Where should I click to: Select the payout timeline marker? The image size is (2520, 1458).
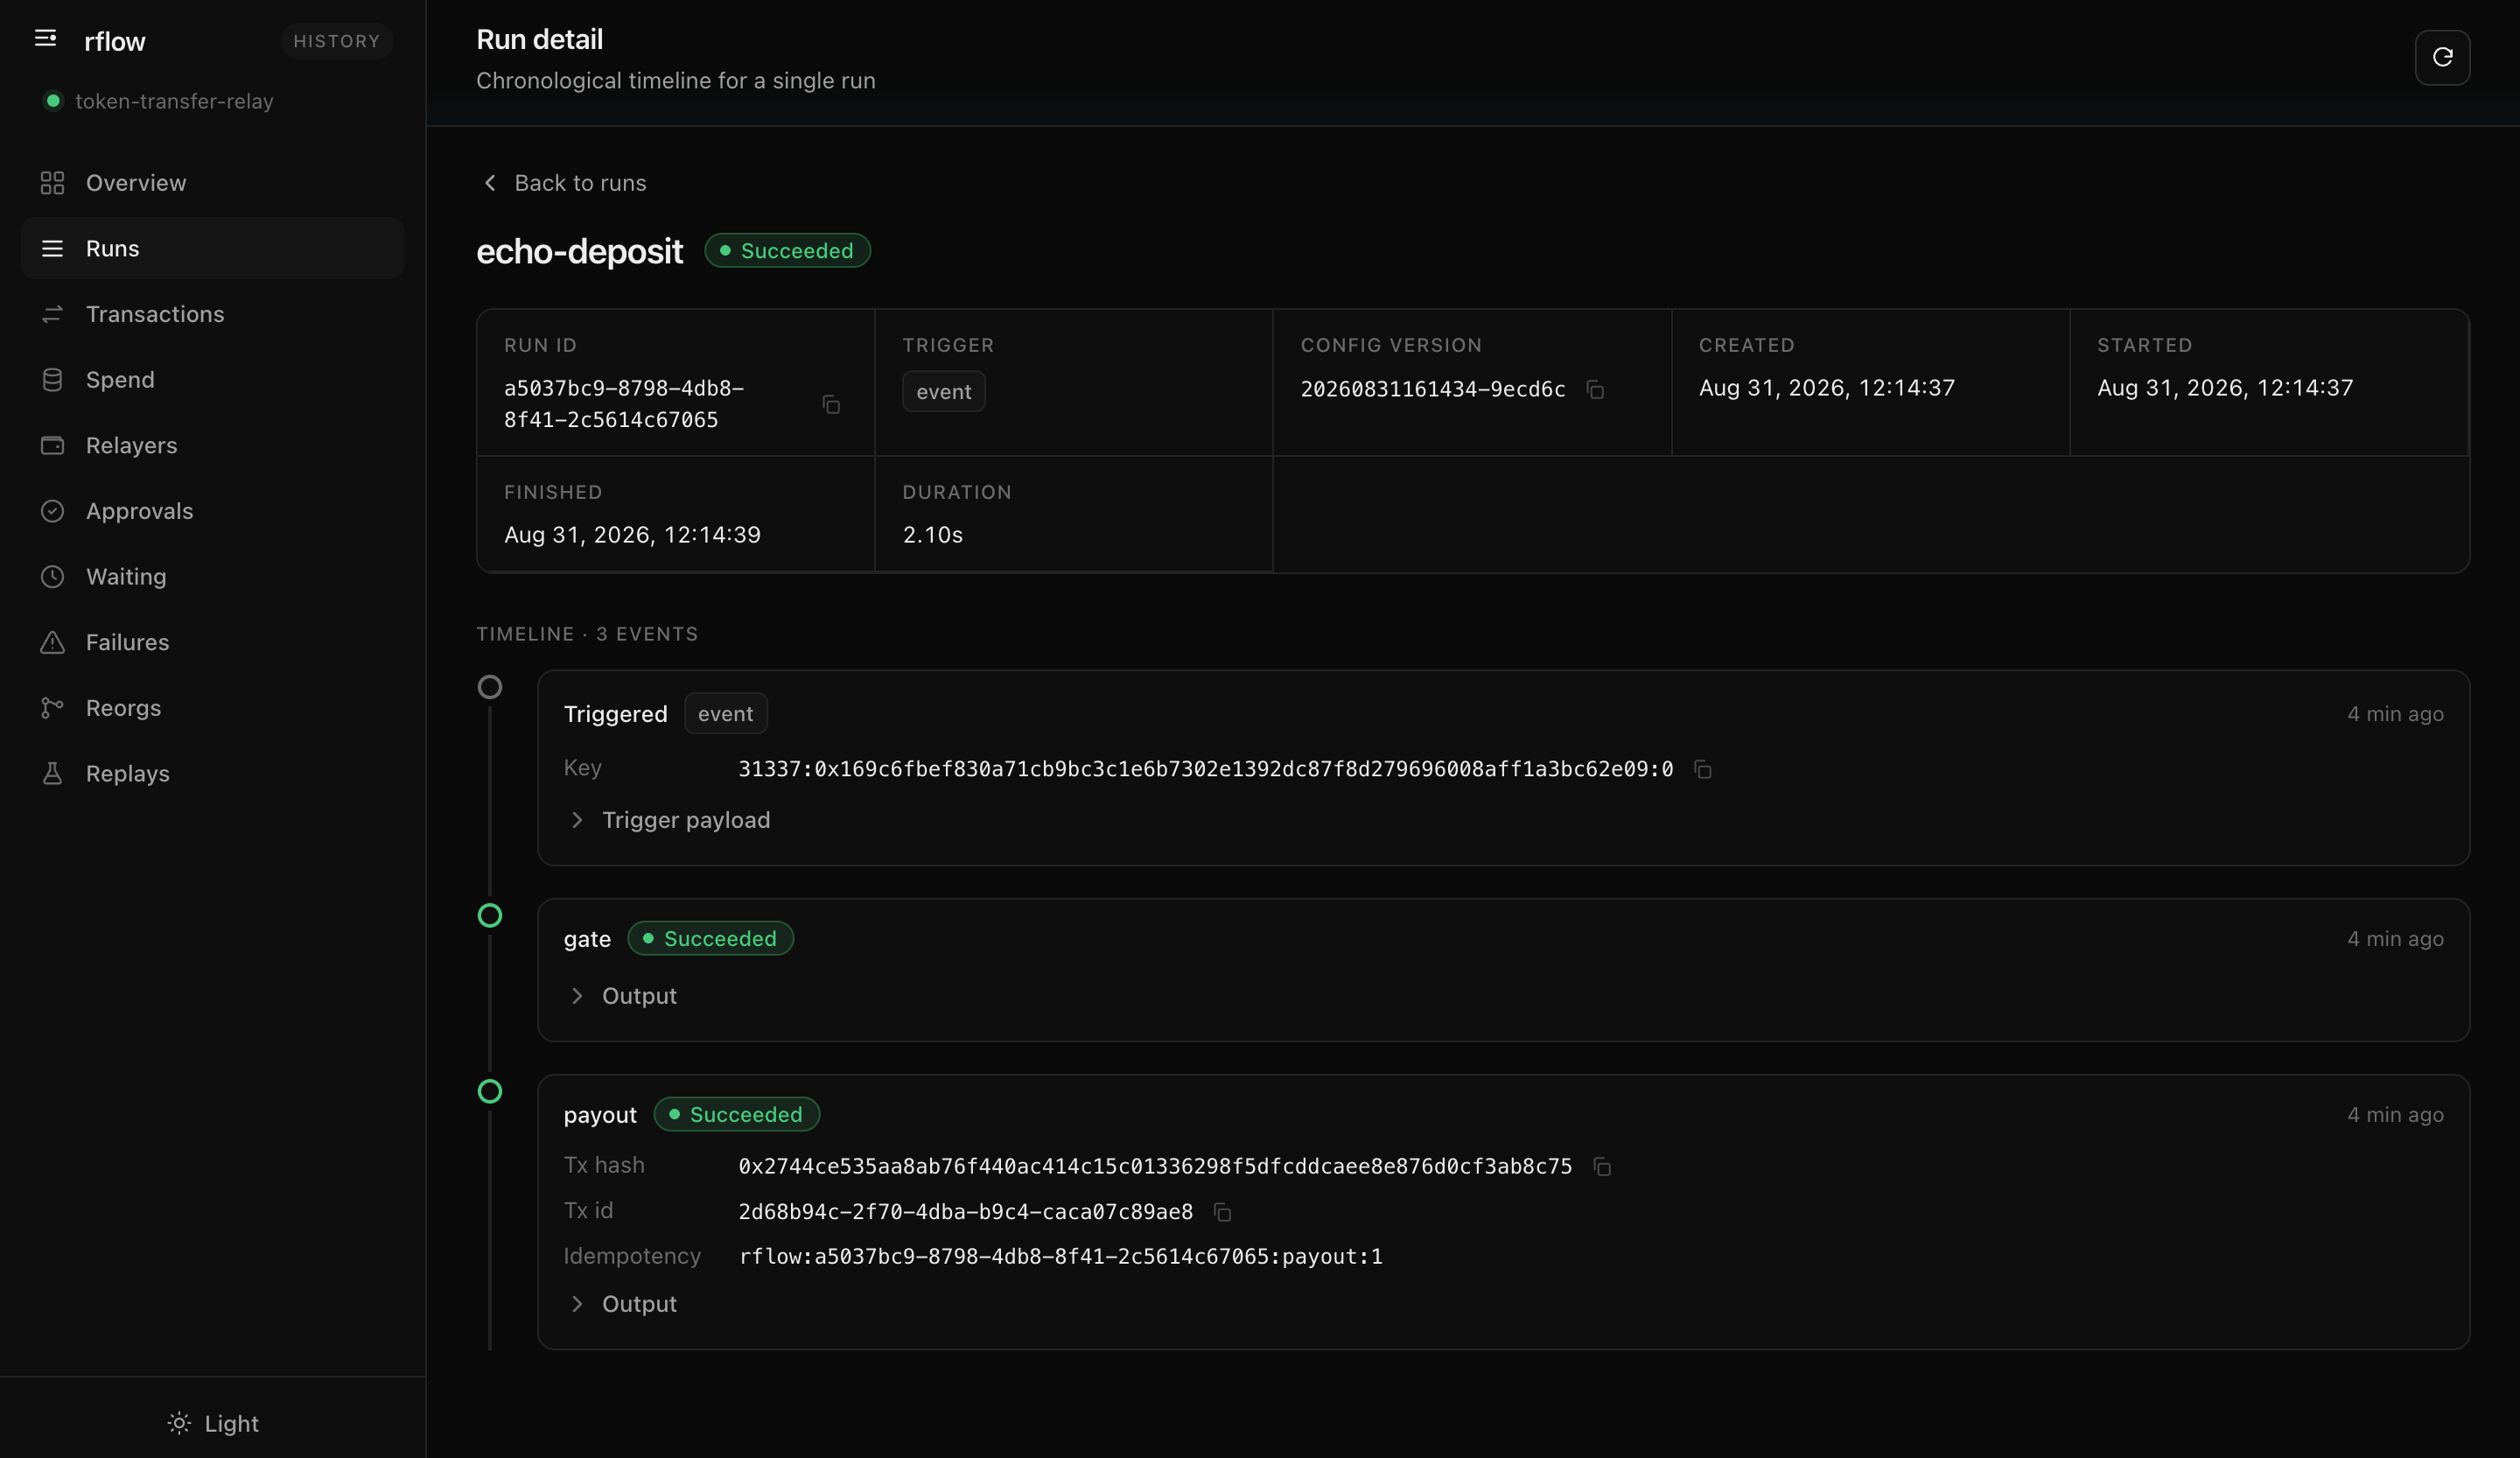[490, 1091]
